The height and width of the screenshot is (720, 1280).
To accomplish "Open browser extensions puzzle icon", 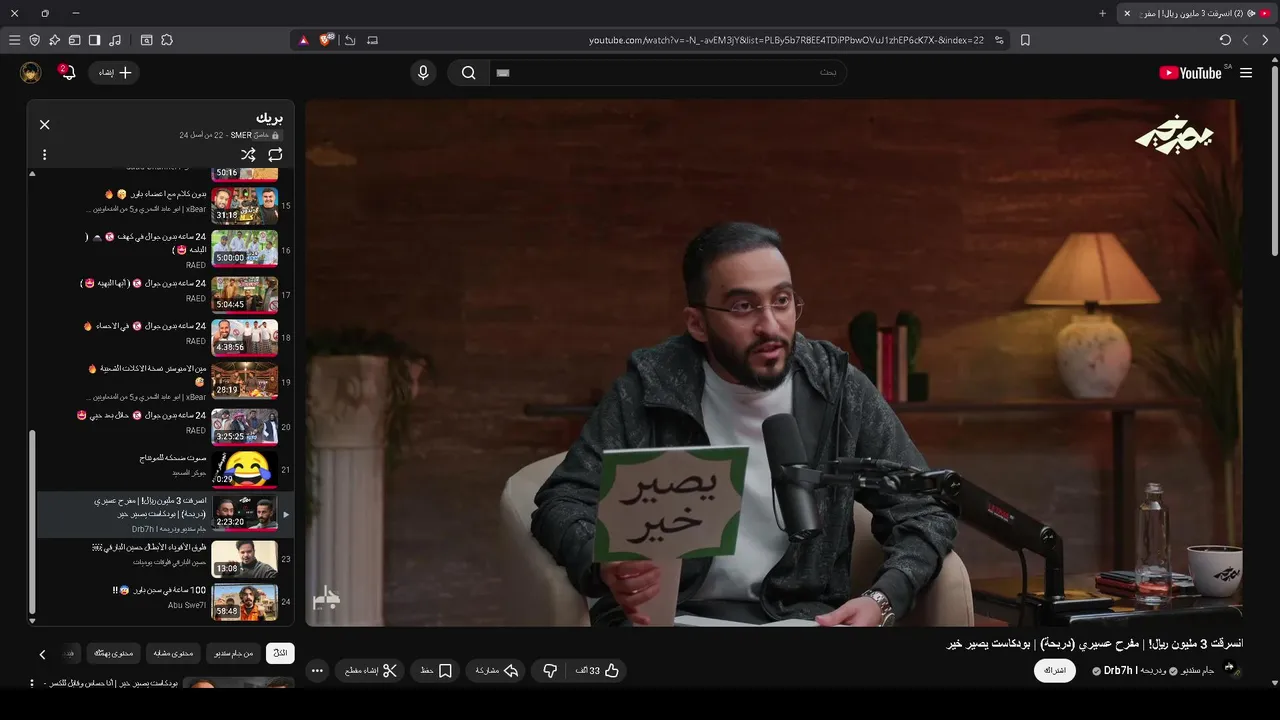I will [x=167, y=40].
